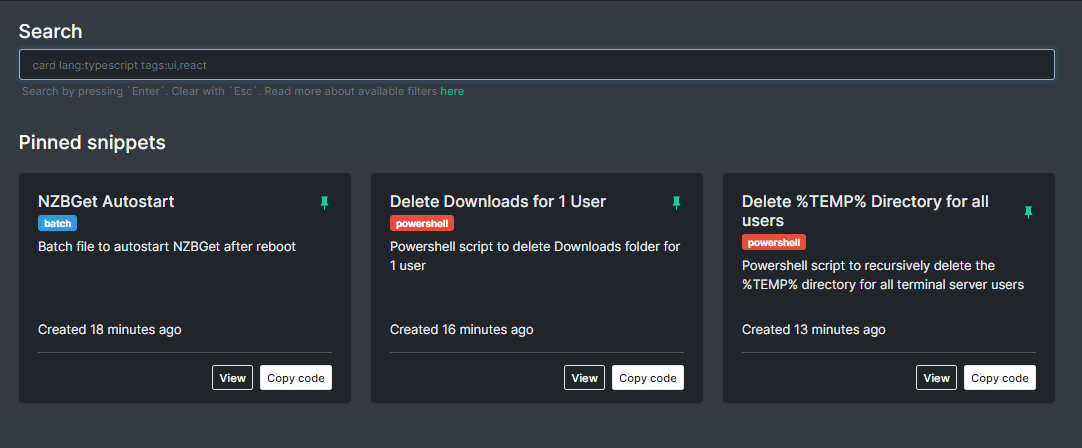This screenshot has width=1082, height=448.
Task: View the Delete %TEMP% Directory snippet
Action: click(x=936, y=378)
